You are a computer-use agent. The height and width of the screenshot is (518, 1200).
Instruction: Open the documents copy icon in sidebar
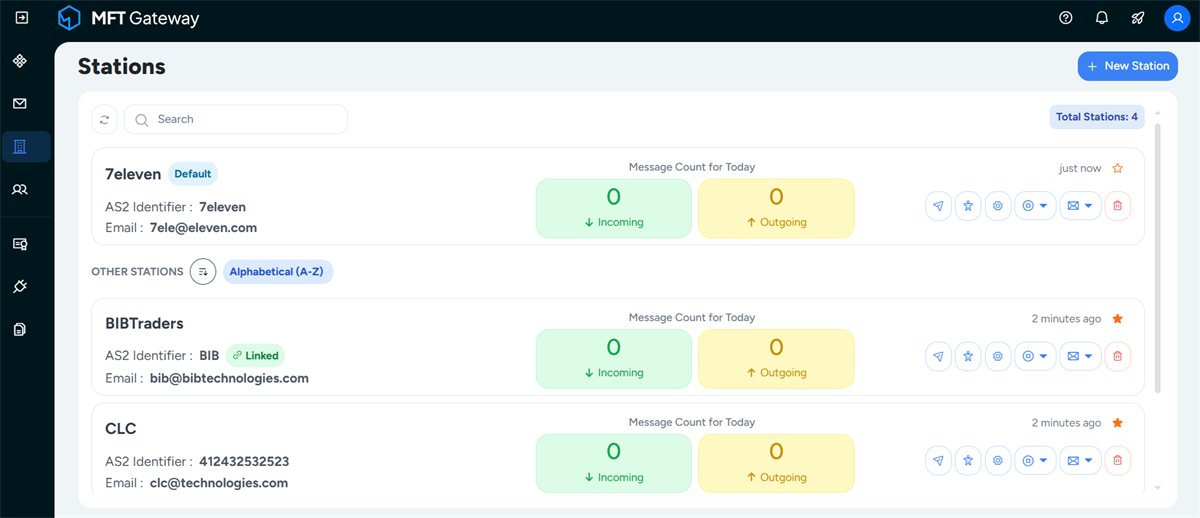click(19, 329)
